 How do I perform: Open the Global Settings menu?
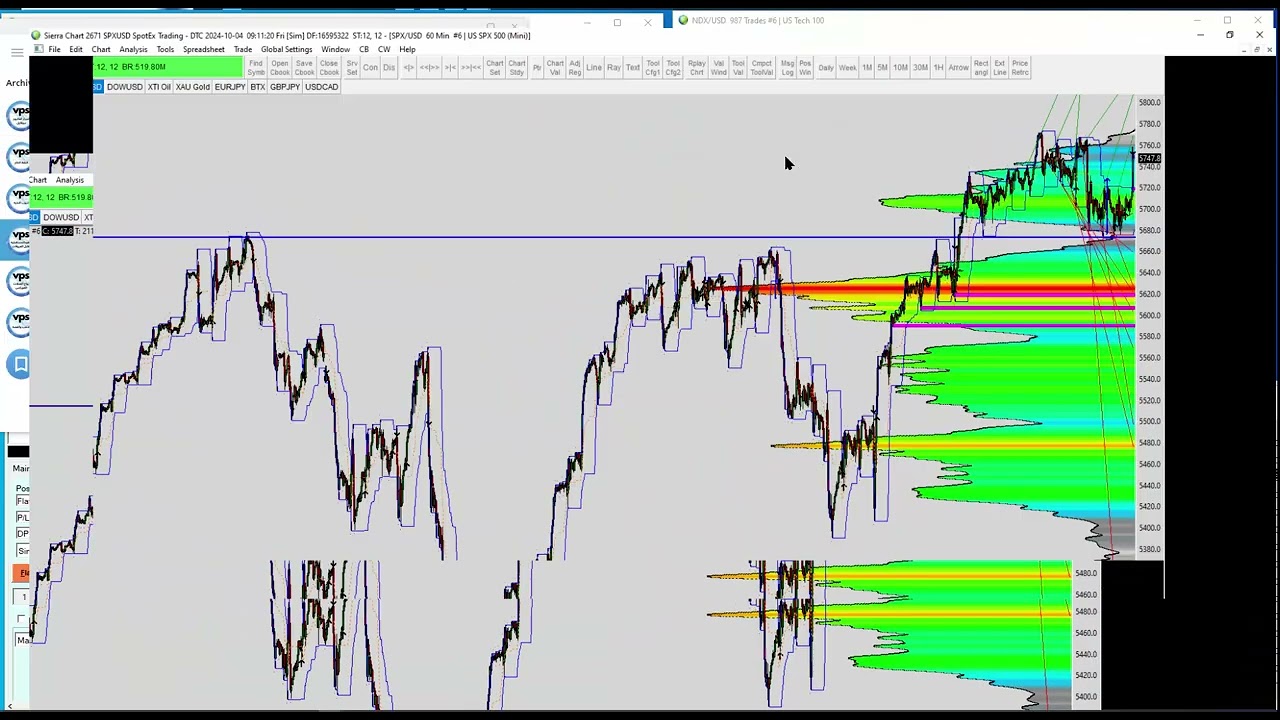pos(287,49)
